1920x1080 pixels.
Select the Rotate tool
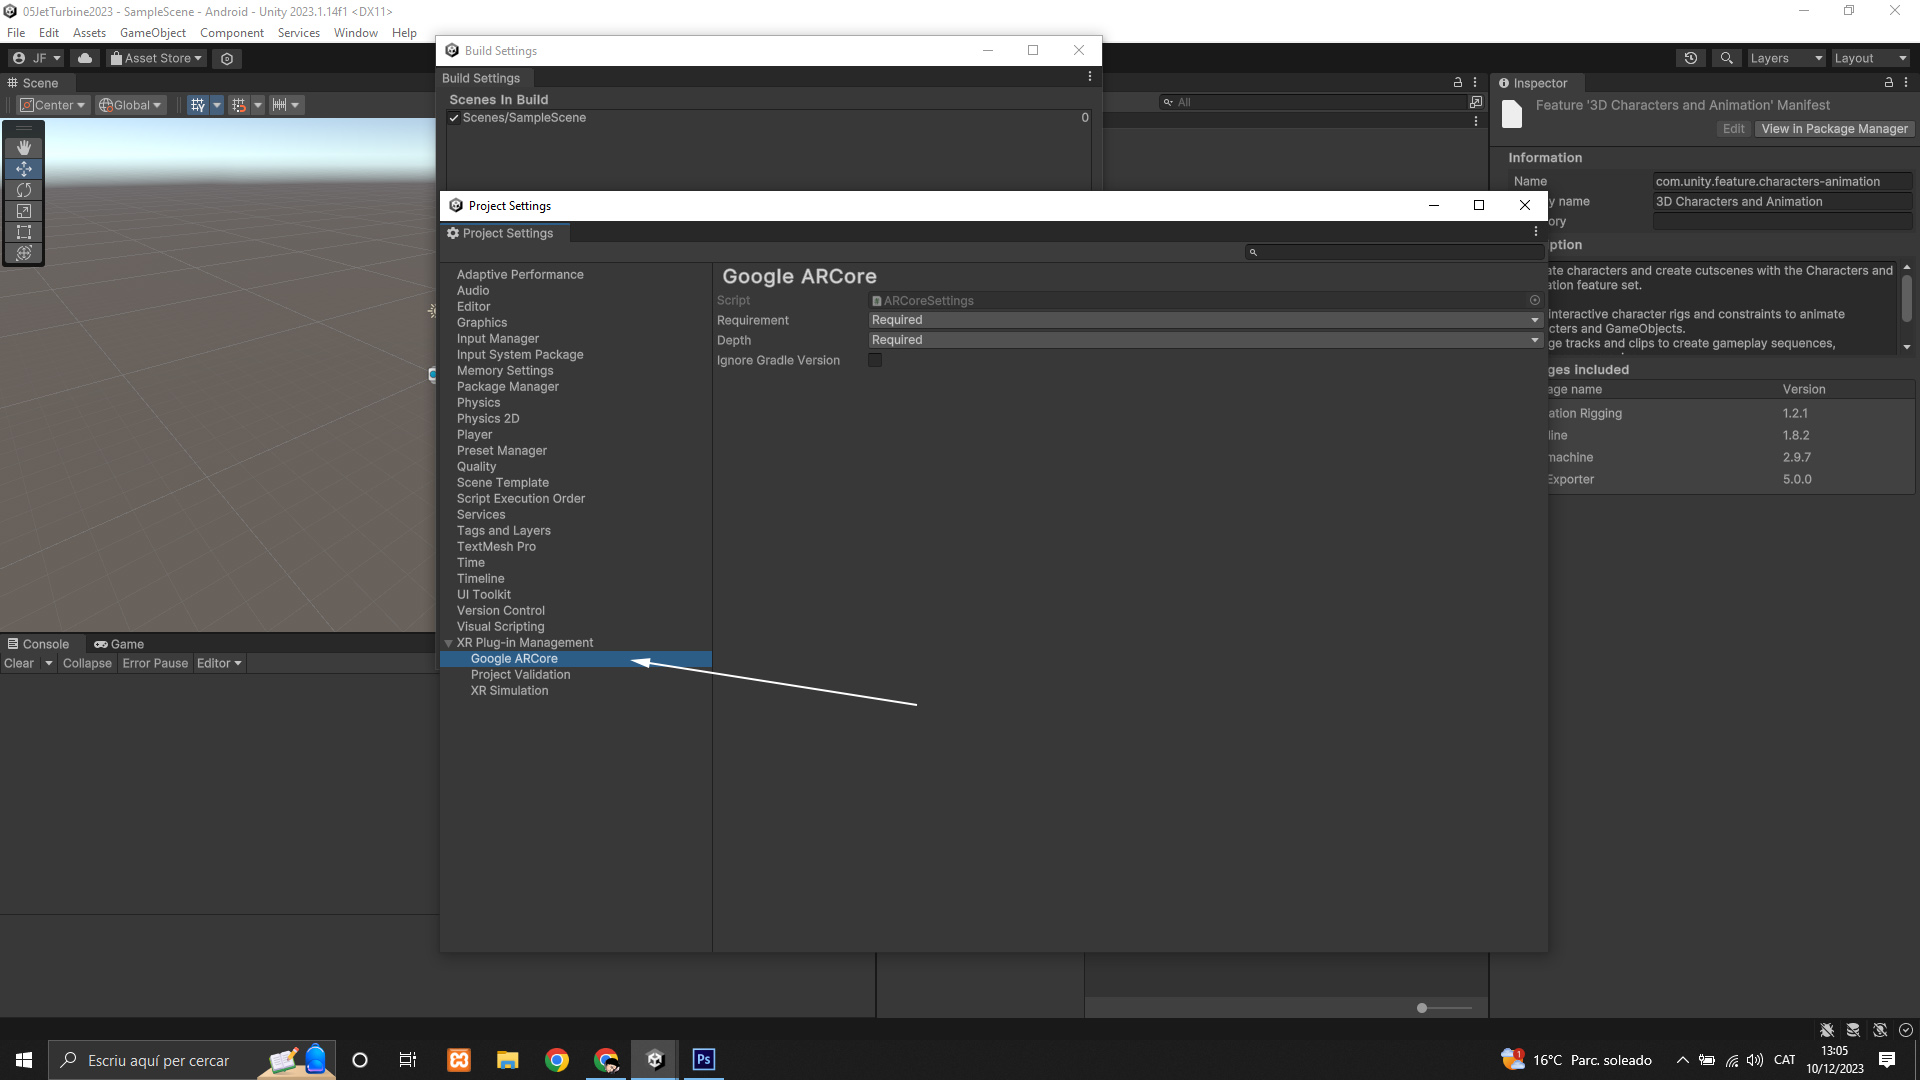tap(24, 190)
